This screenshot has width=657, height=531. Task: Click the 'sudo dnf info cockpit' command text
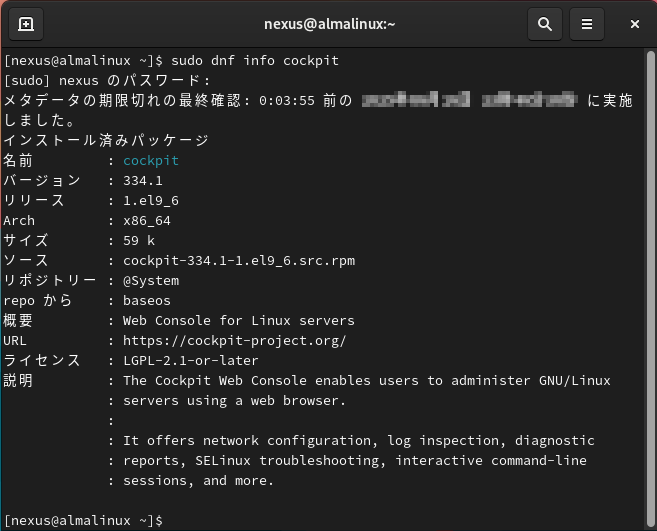(257, 61)
